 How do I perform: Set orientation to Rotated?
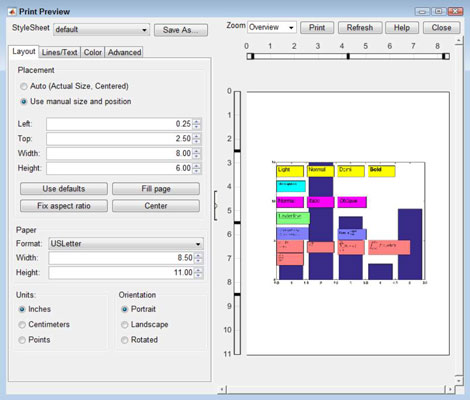[x=139, y=340]
